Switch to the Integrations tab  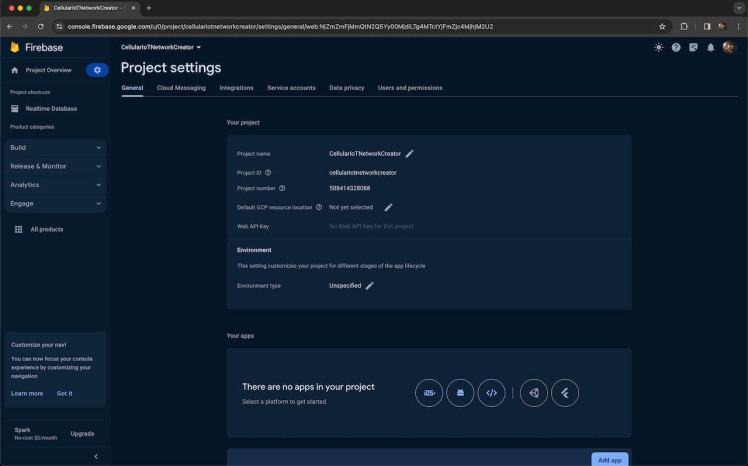tap(236, 88)
